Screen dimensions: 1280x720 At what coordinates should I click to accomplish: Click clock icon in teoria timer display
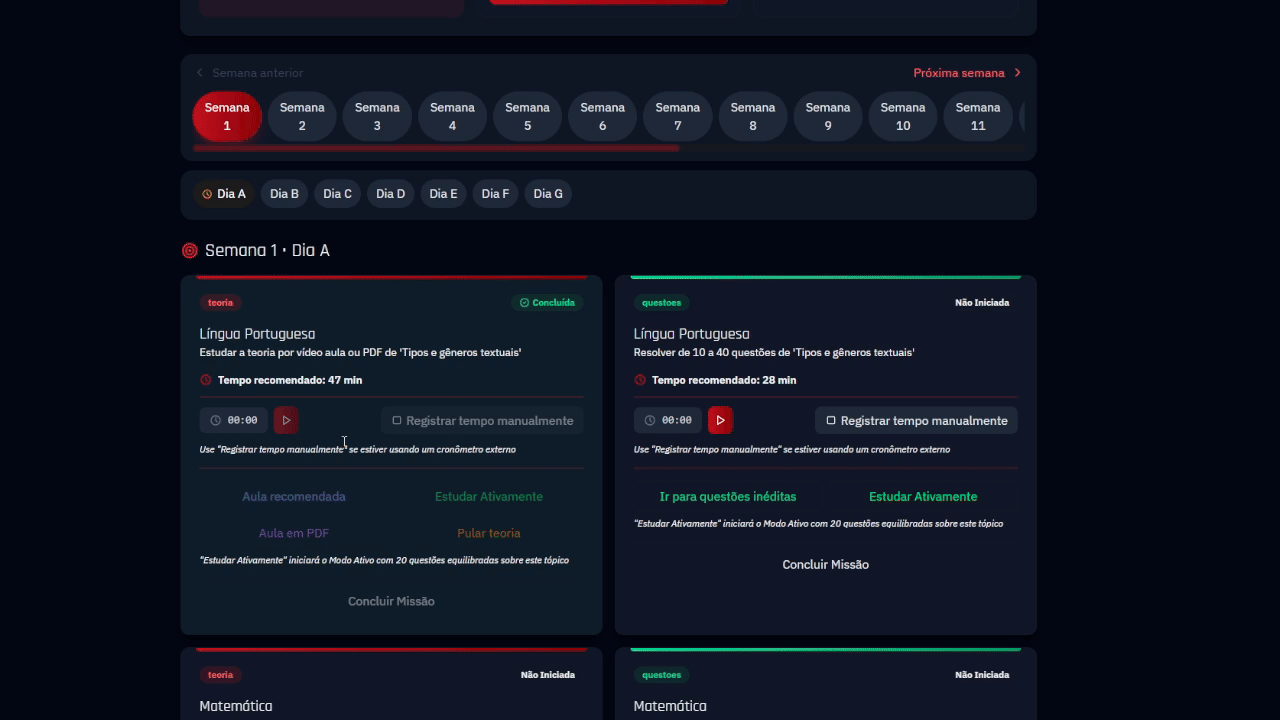[215, 421]
